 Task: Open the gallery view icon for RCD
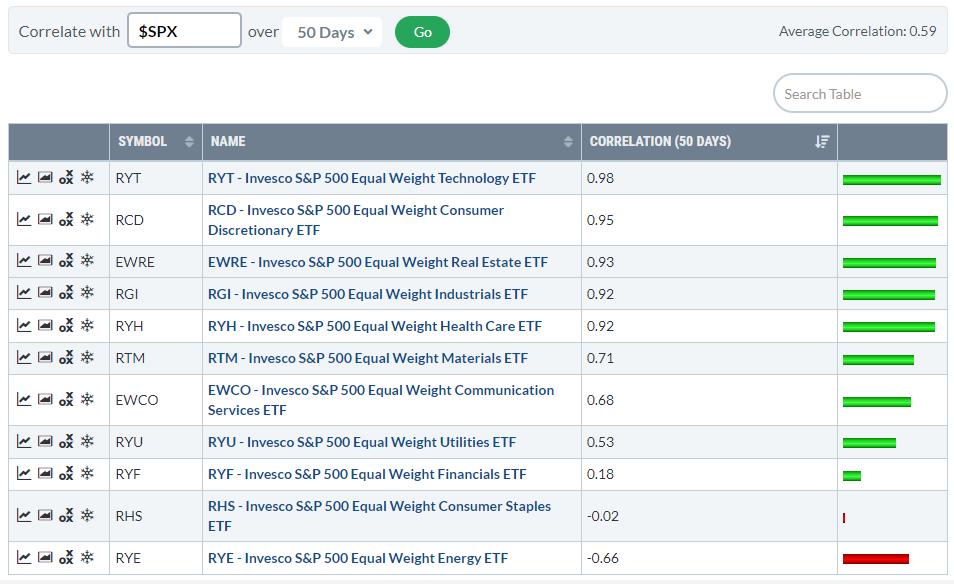[45, 220]
